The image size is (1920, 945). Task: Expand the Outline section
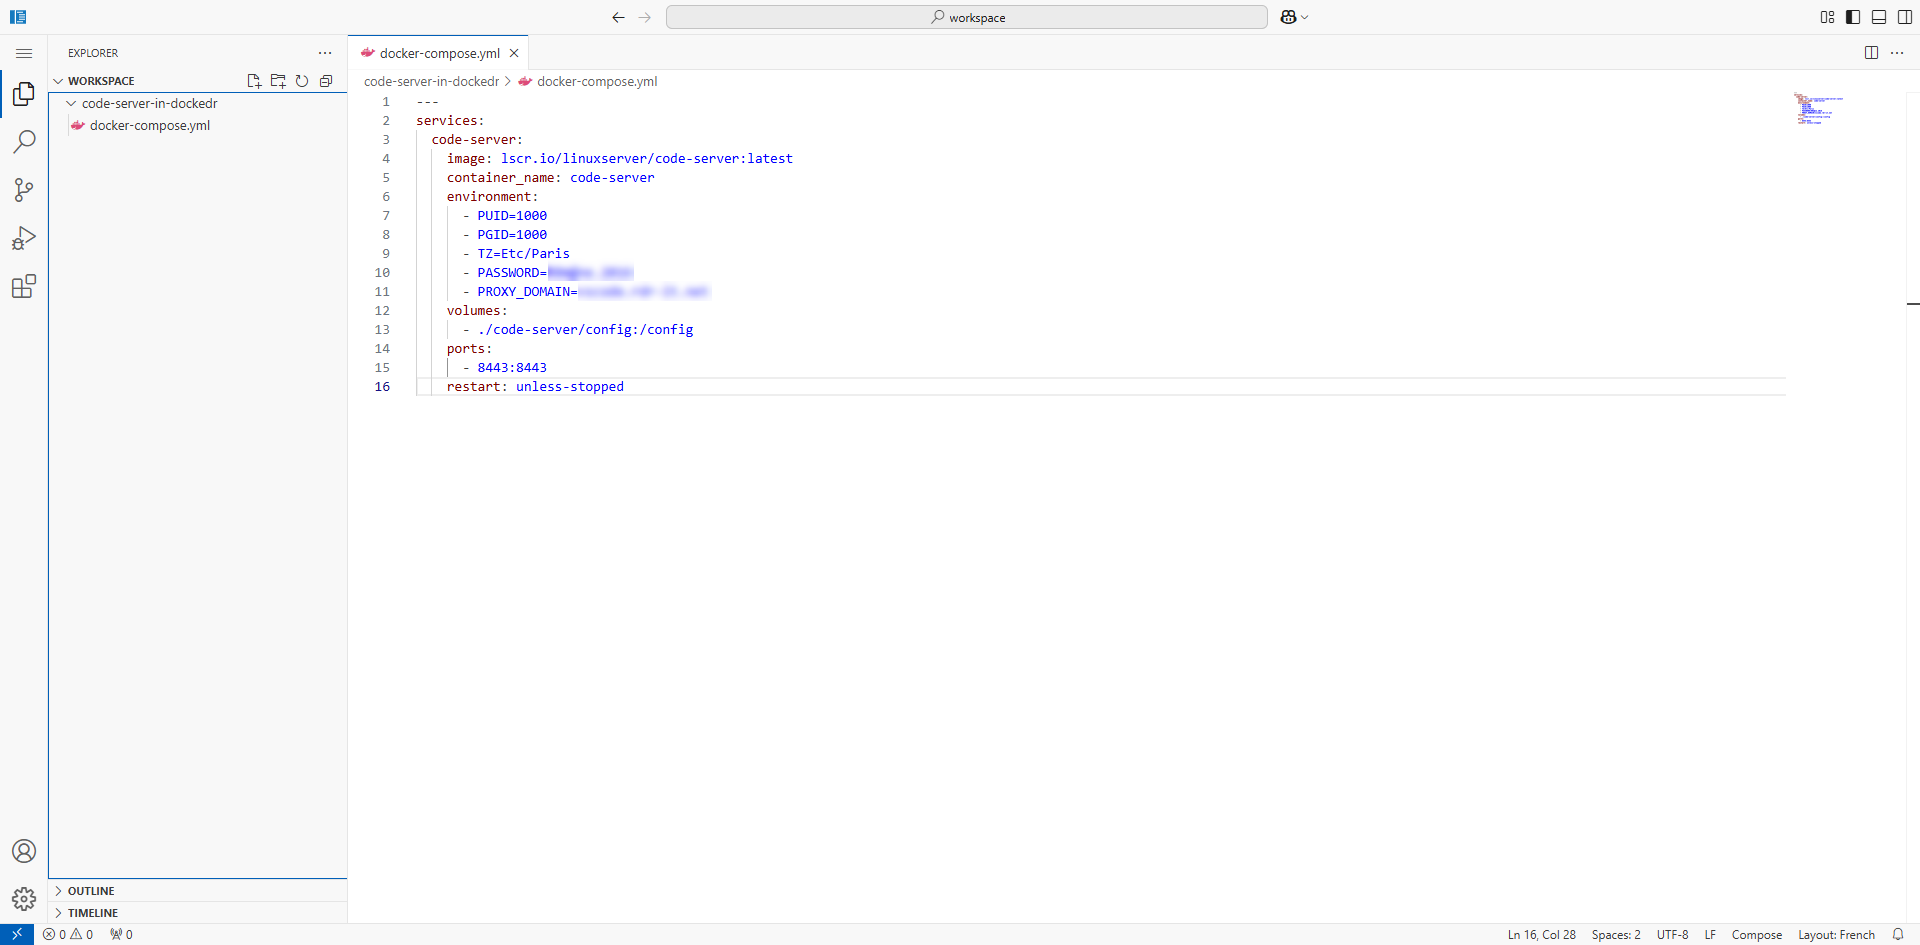pyautogui.click(x=90, y=891)
